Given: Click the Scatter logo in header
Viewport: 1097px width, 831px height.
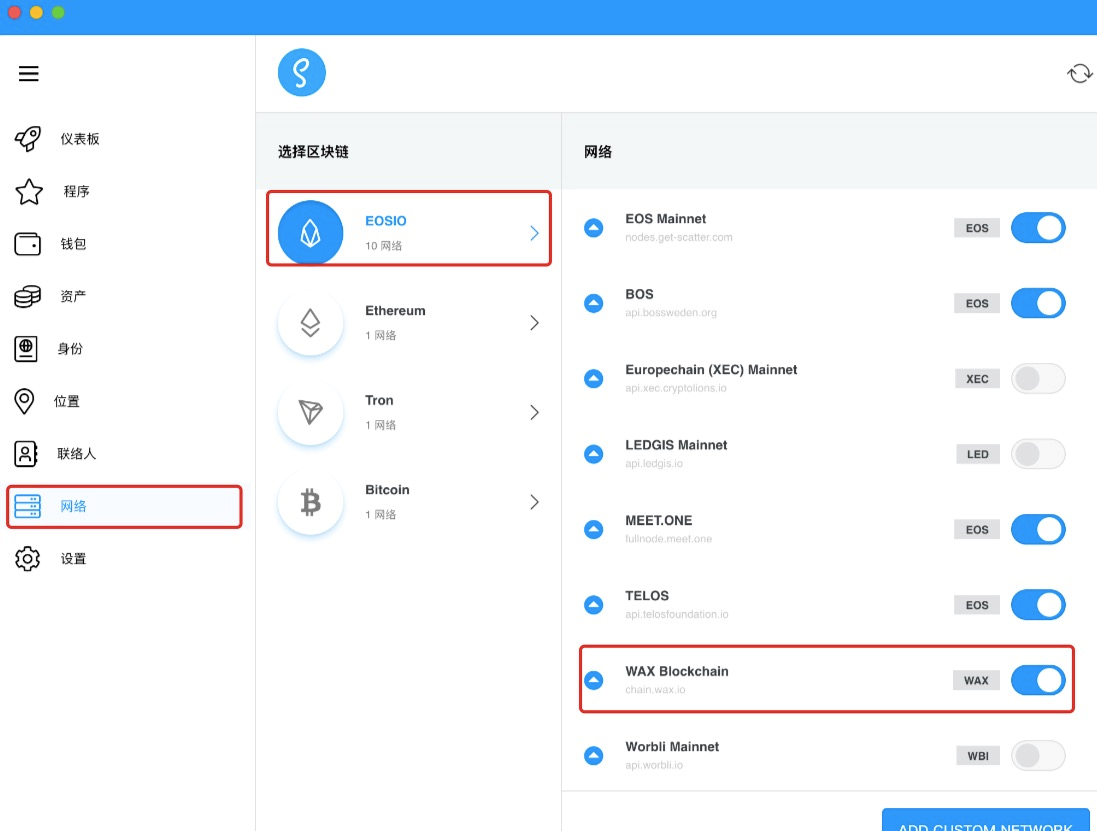Looking at the screenshot, I should 302,72.
